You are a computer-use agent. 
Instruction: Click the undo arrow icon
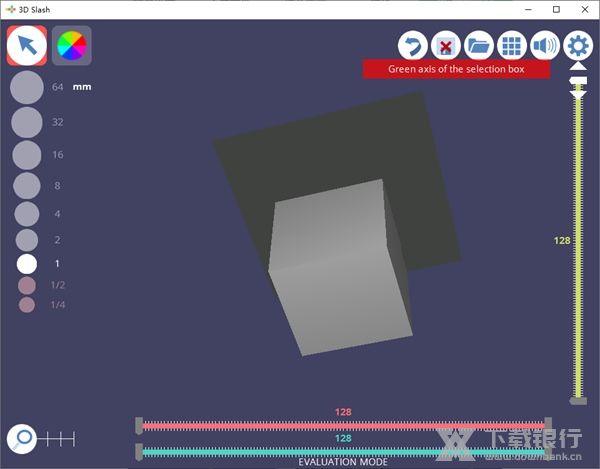click(412, 46)
